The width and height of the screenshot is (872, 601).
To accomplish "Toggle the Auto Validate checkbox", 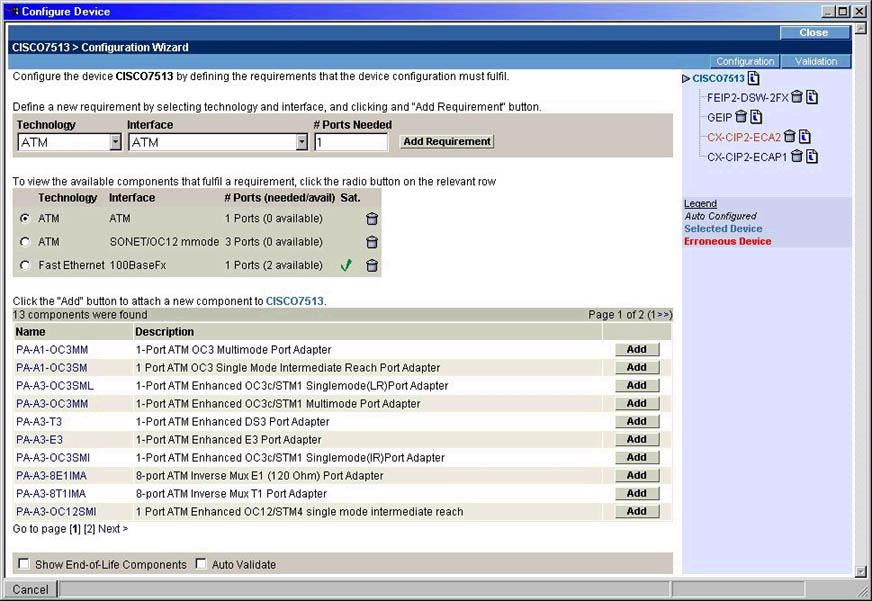I will click(201, 564).
